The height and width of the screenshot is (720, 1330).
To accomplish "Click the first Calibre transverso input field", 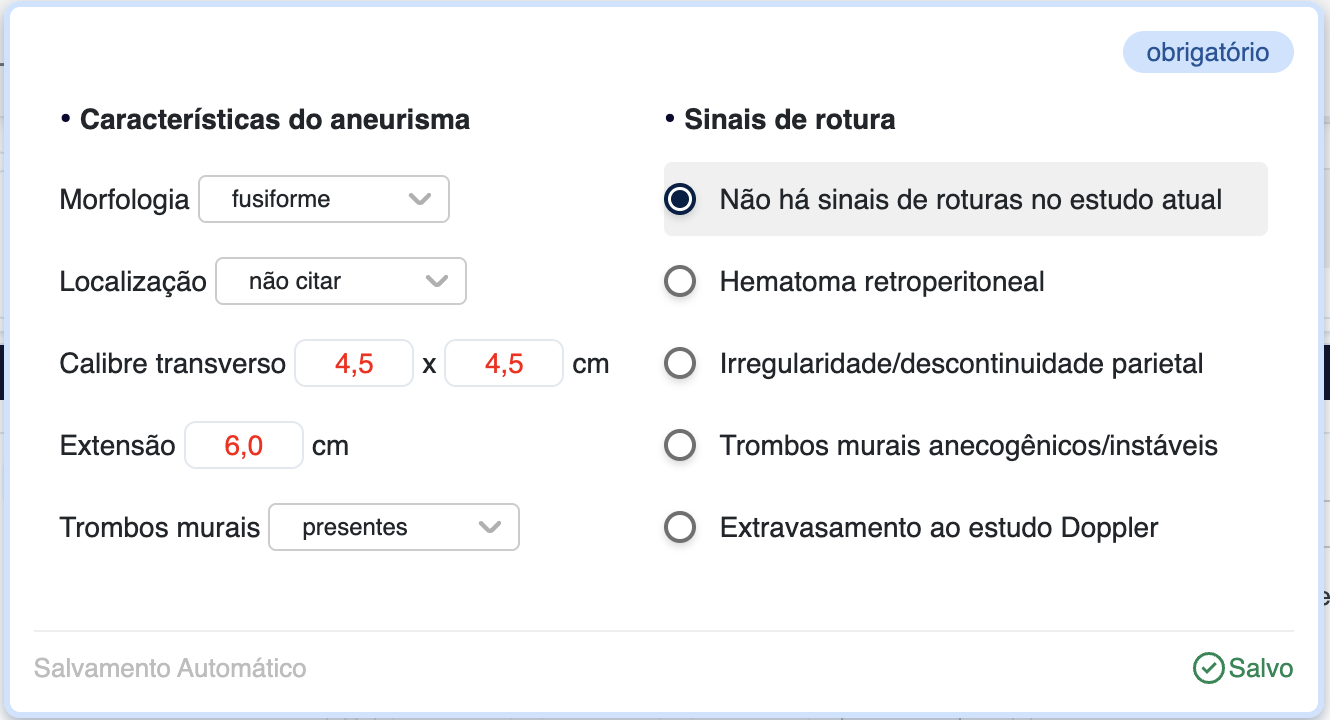I will click(354, 364).
